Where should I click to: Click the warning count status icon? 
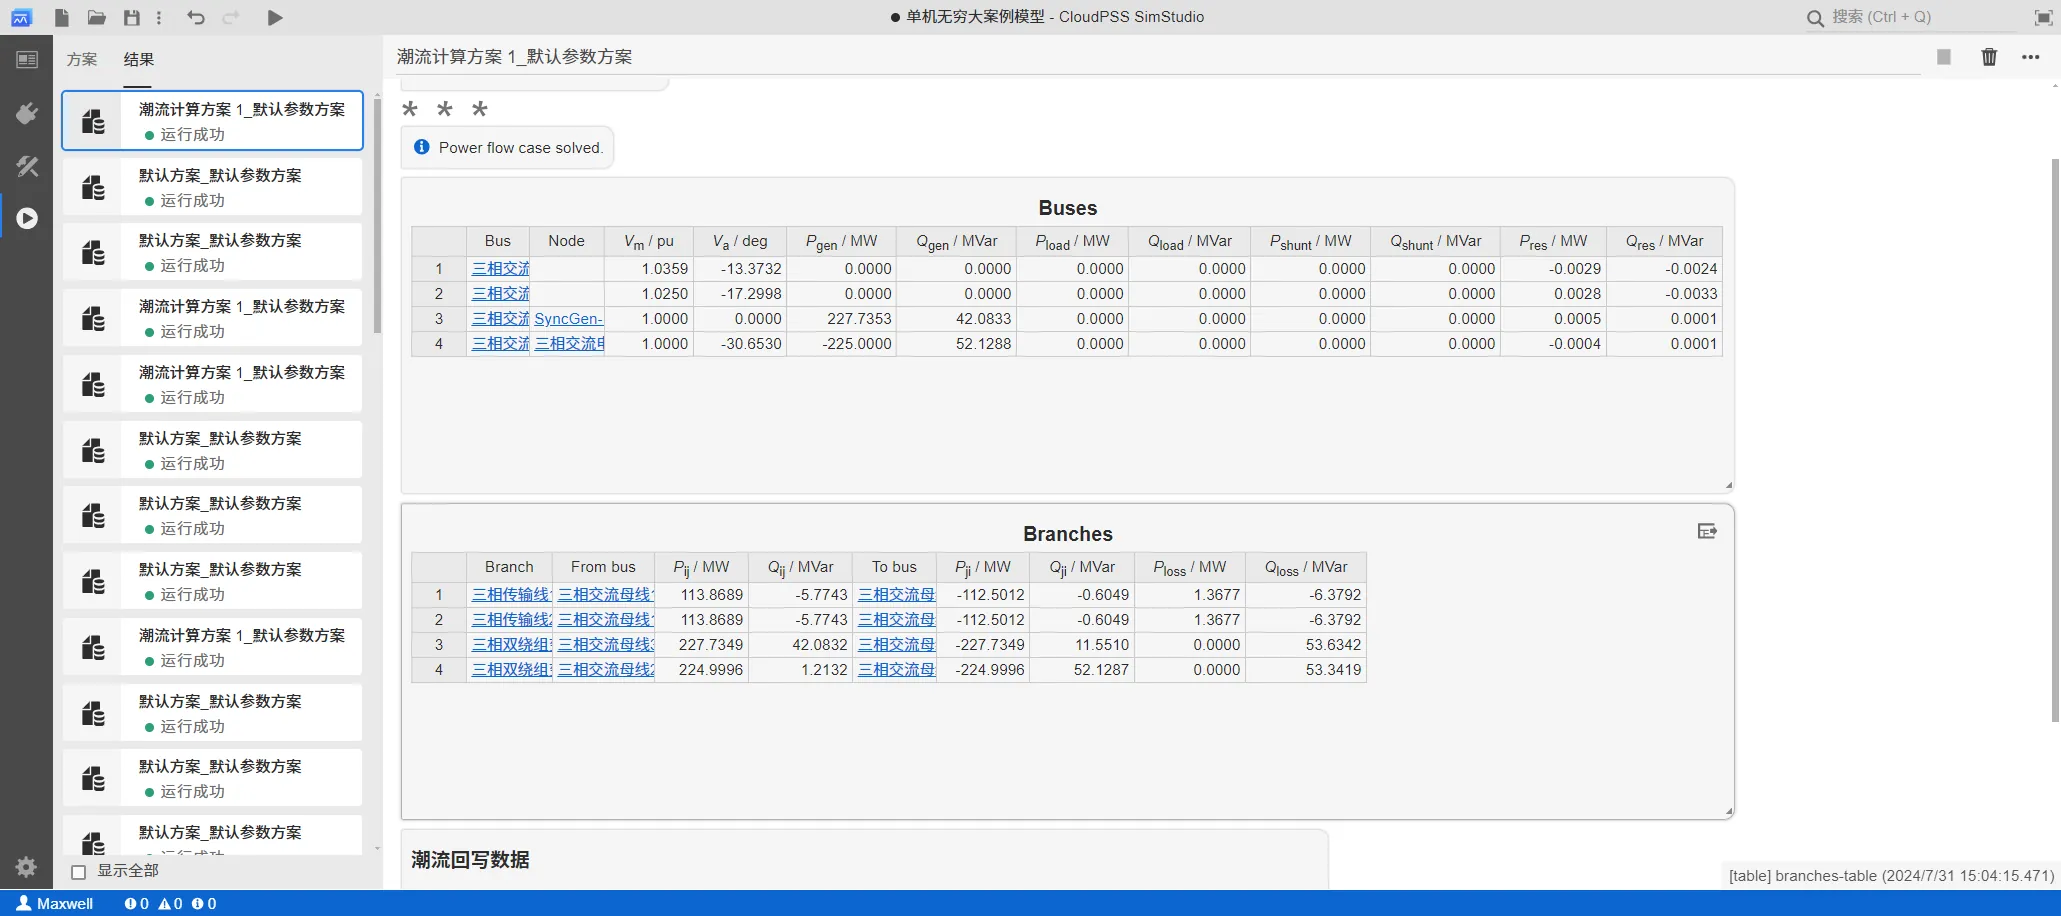tap(170, 903)
